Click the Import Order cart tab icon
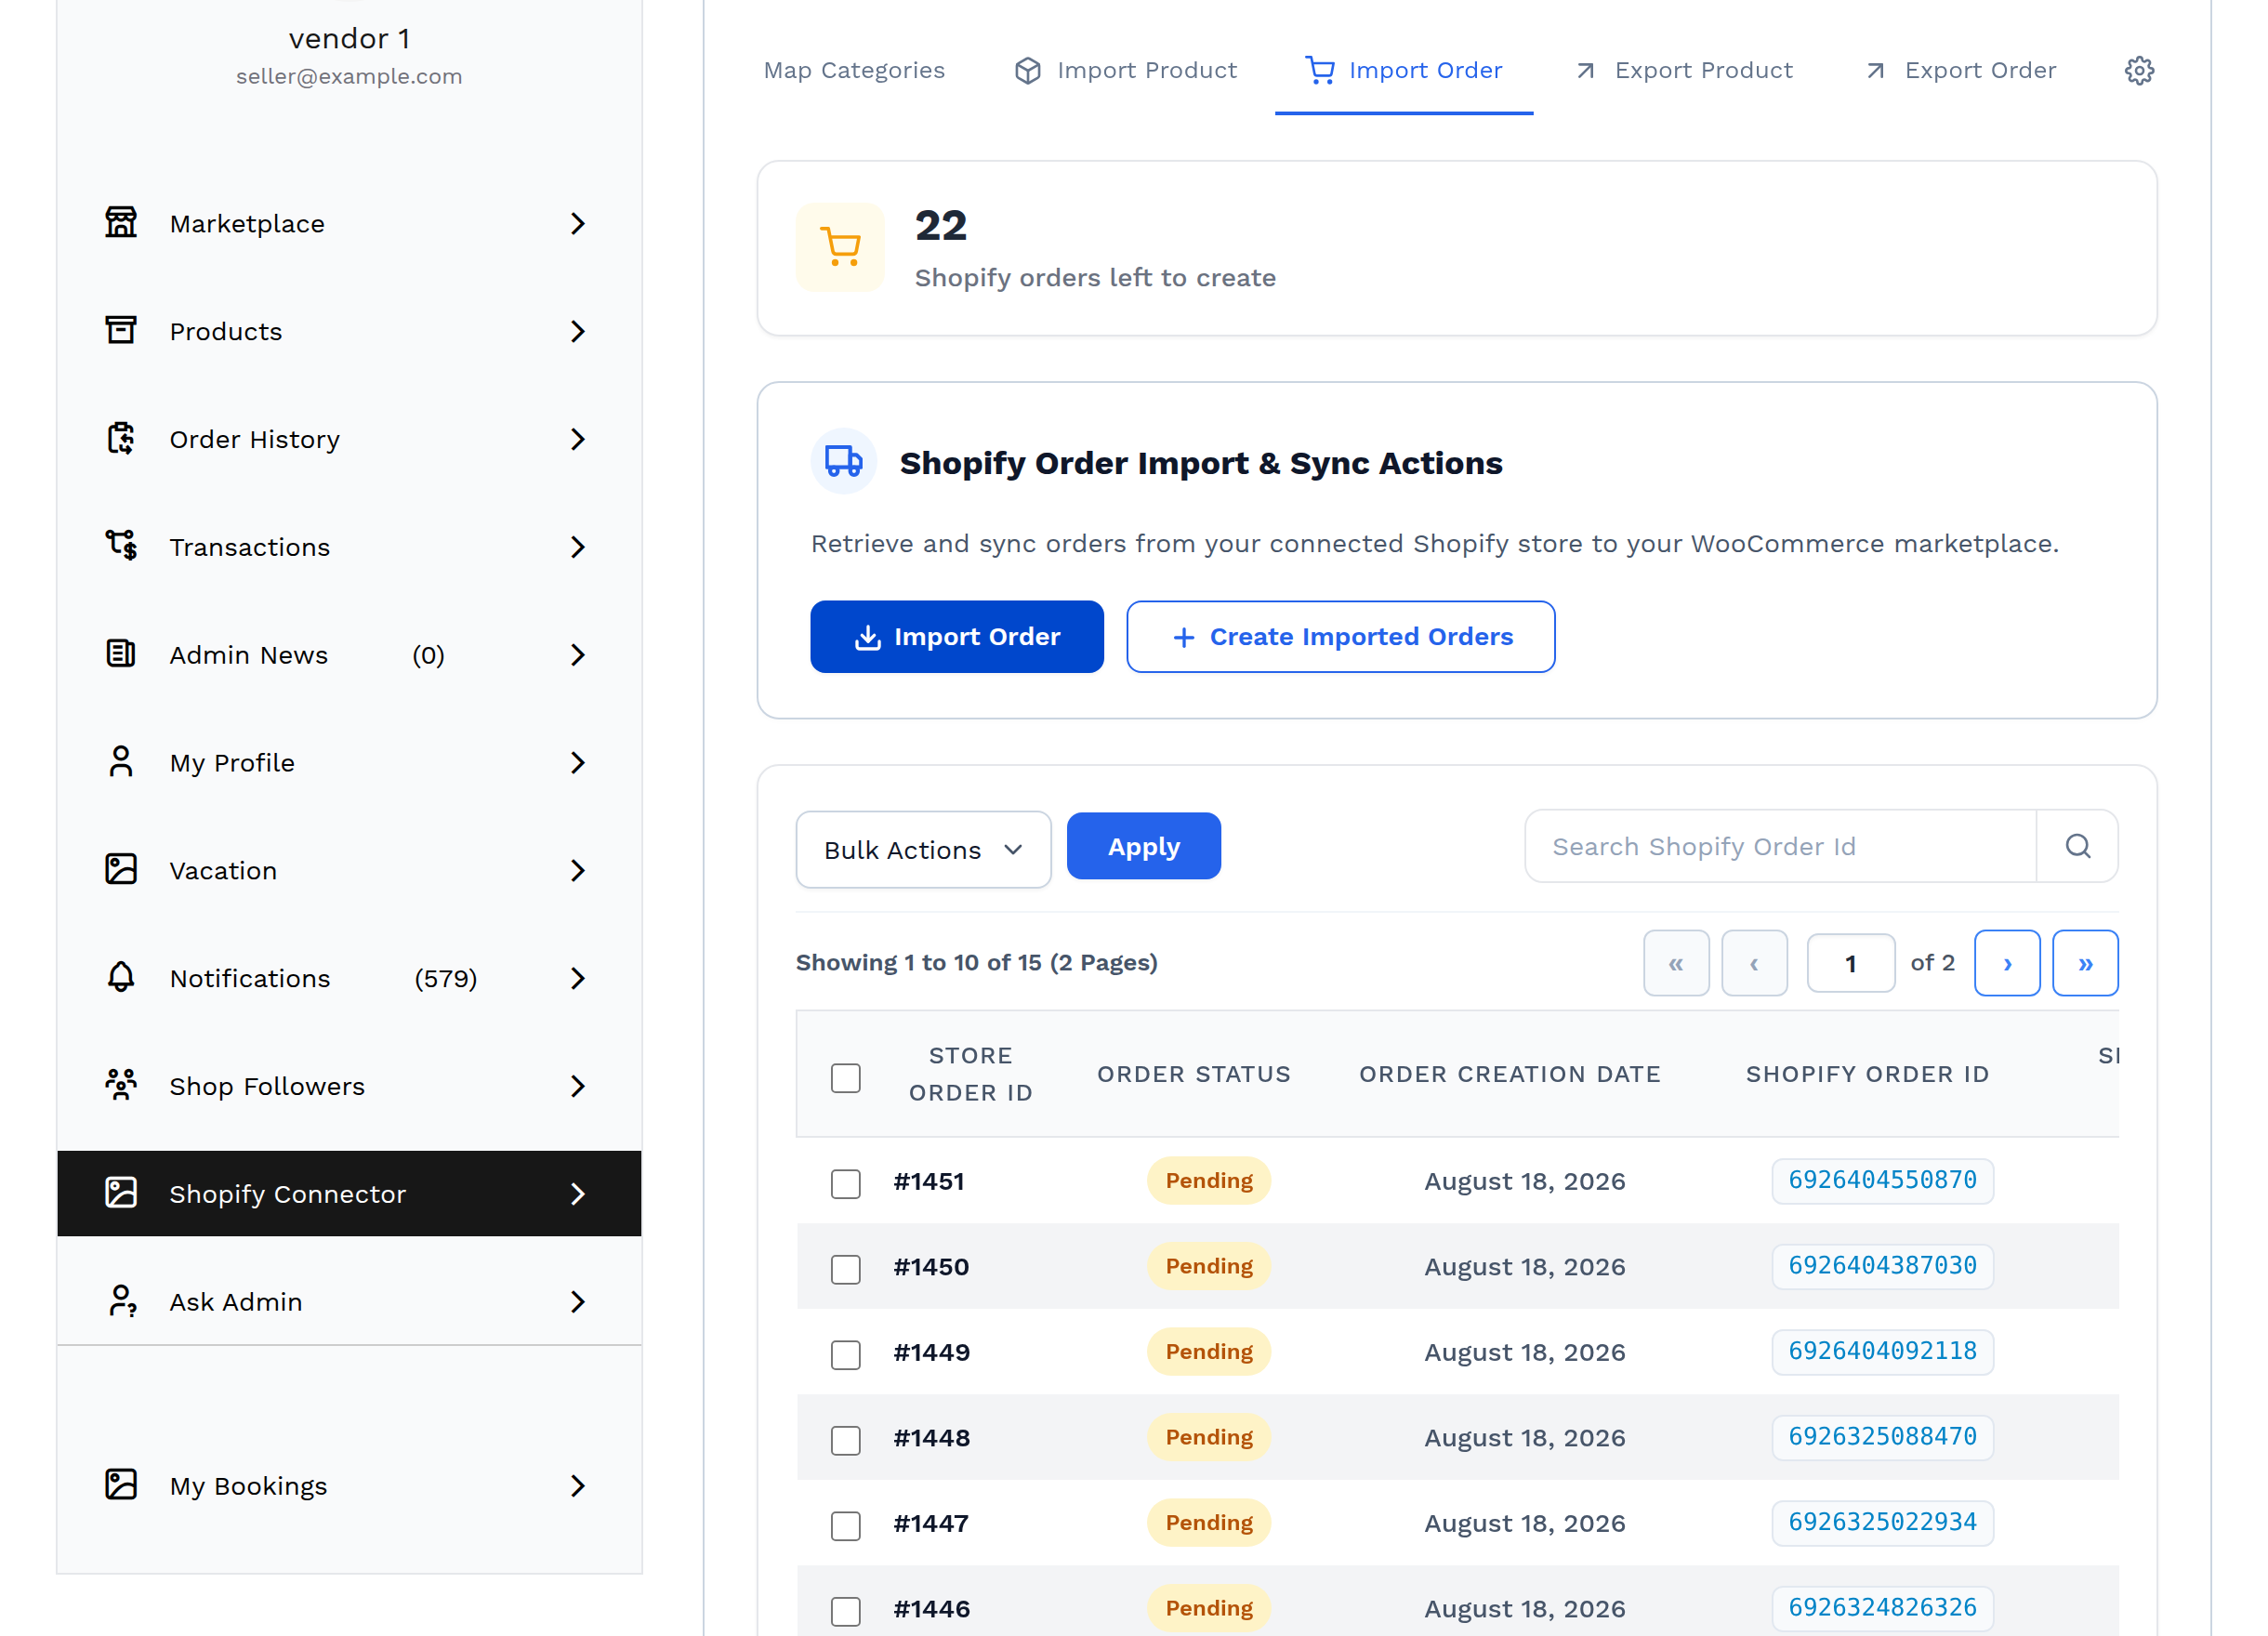The image size is (2268, 1636). (x=1320, y=70)
